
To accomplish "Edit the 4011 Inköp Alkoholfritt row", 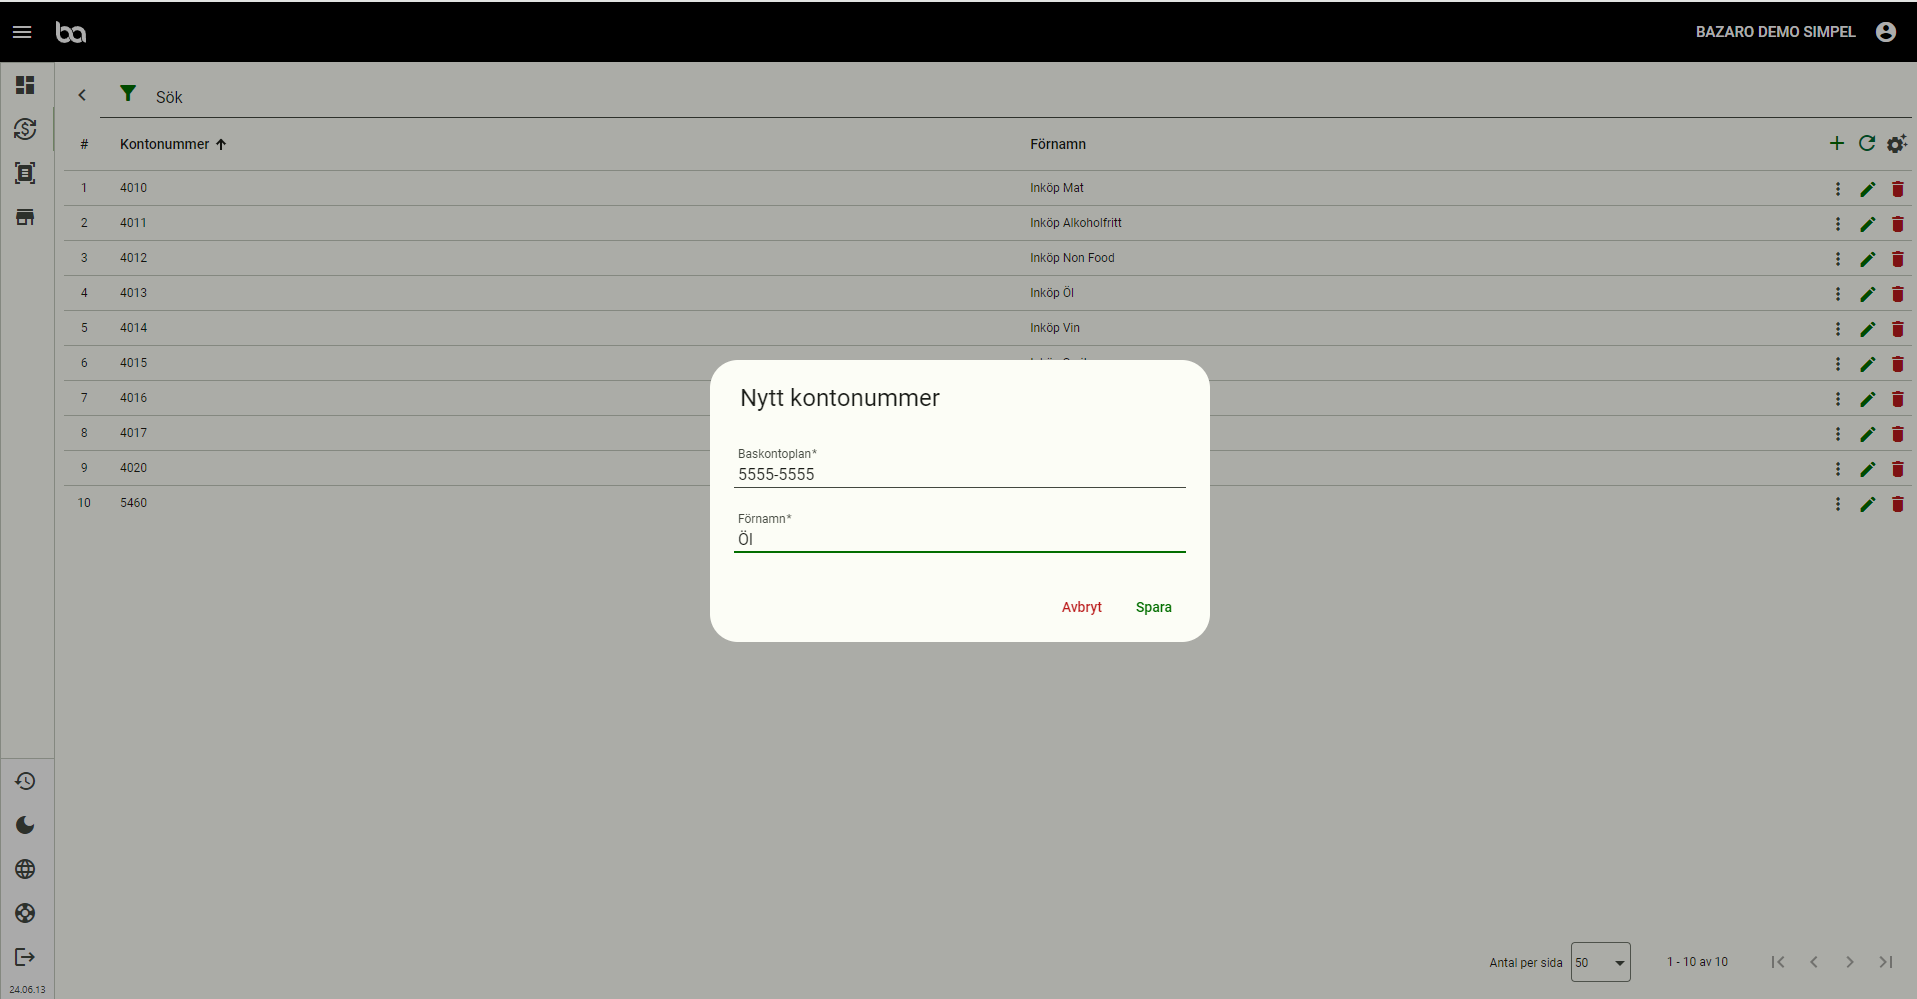I will pyautogui.click(x=1868, y=224).
